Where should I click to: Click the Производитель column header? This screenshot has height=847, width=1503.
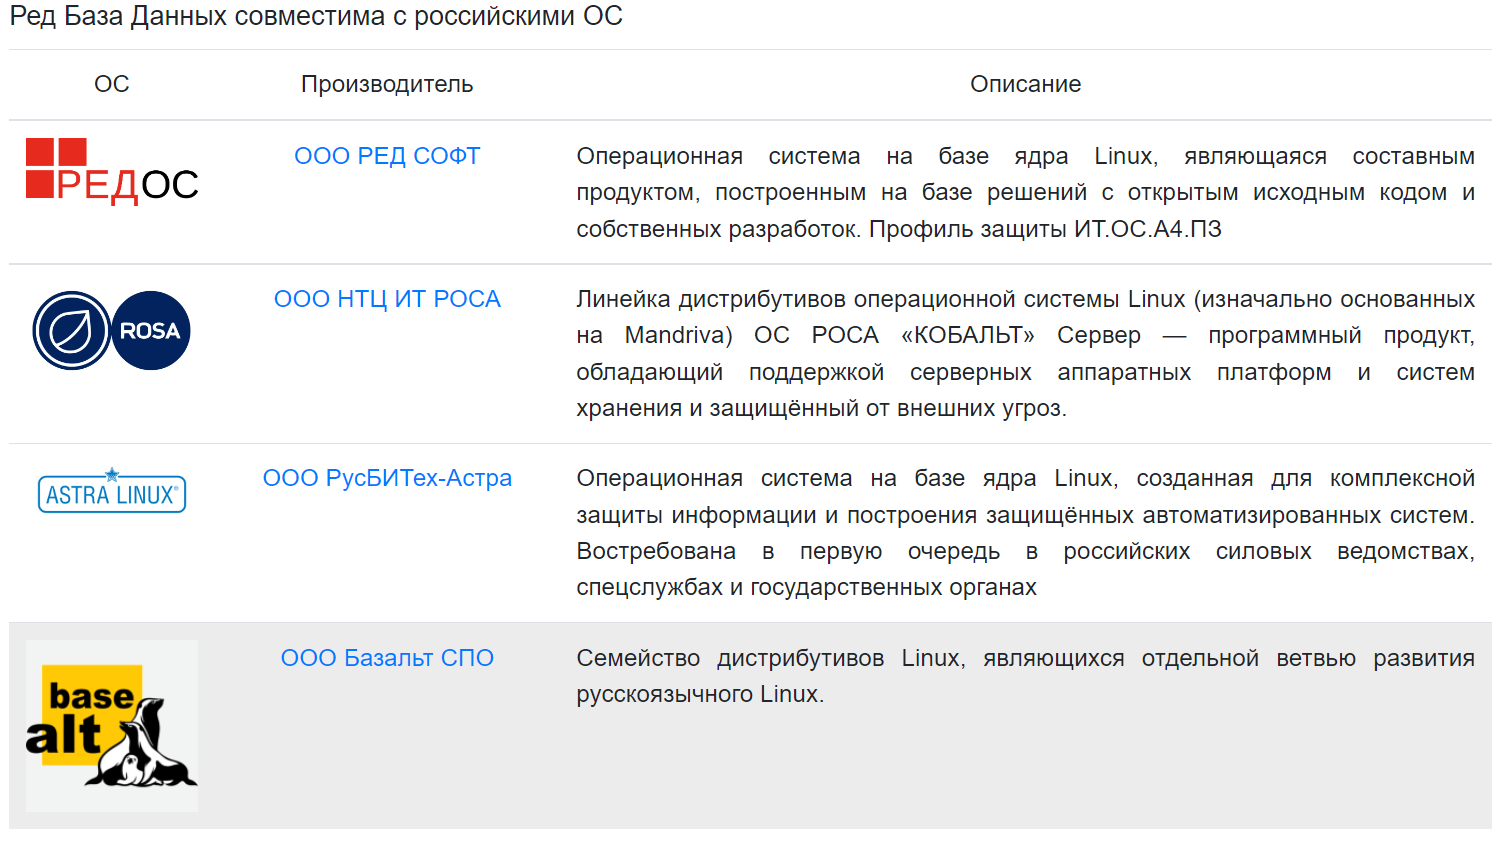click(387, 84)
